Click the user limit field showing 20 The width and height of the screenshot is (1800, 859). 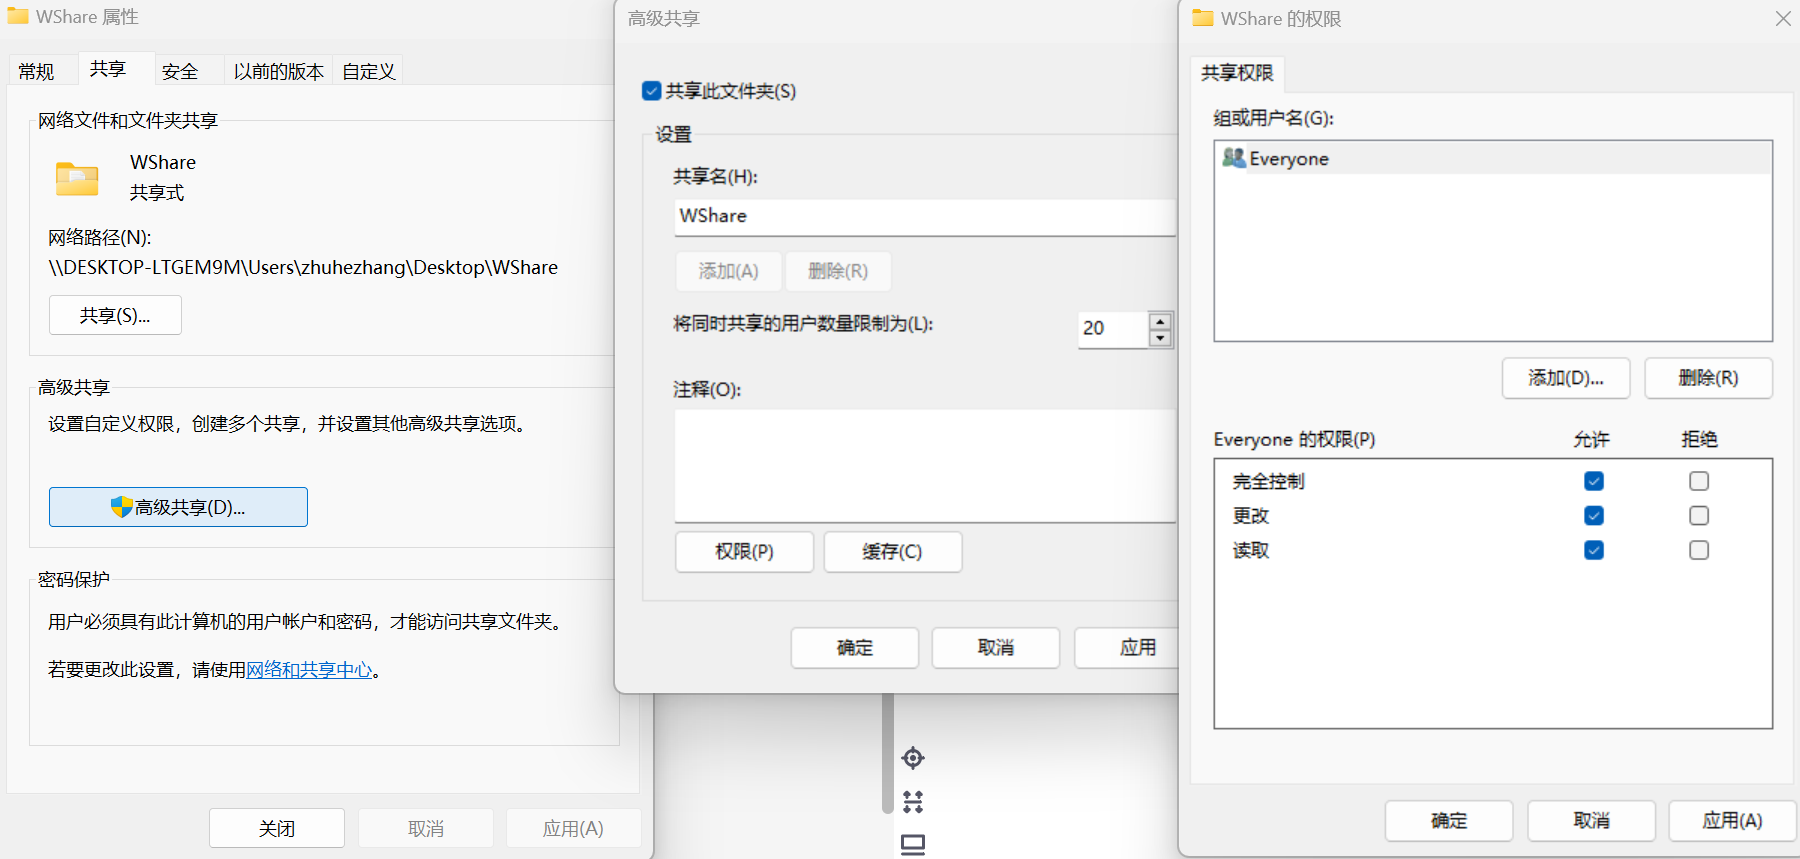1113,329
